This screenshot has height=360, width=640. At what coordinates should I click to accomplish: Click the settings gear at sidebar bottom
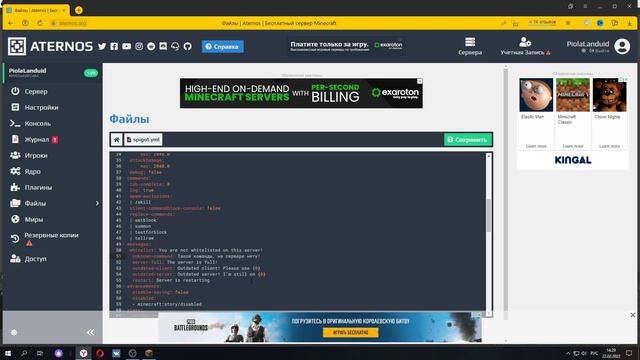14,332
